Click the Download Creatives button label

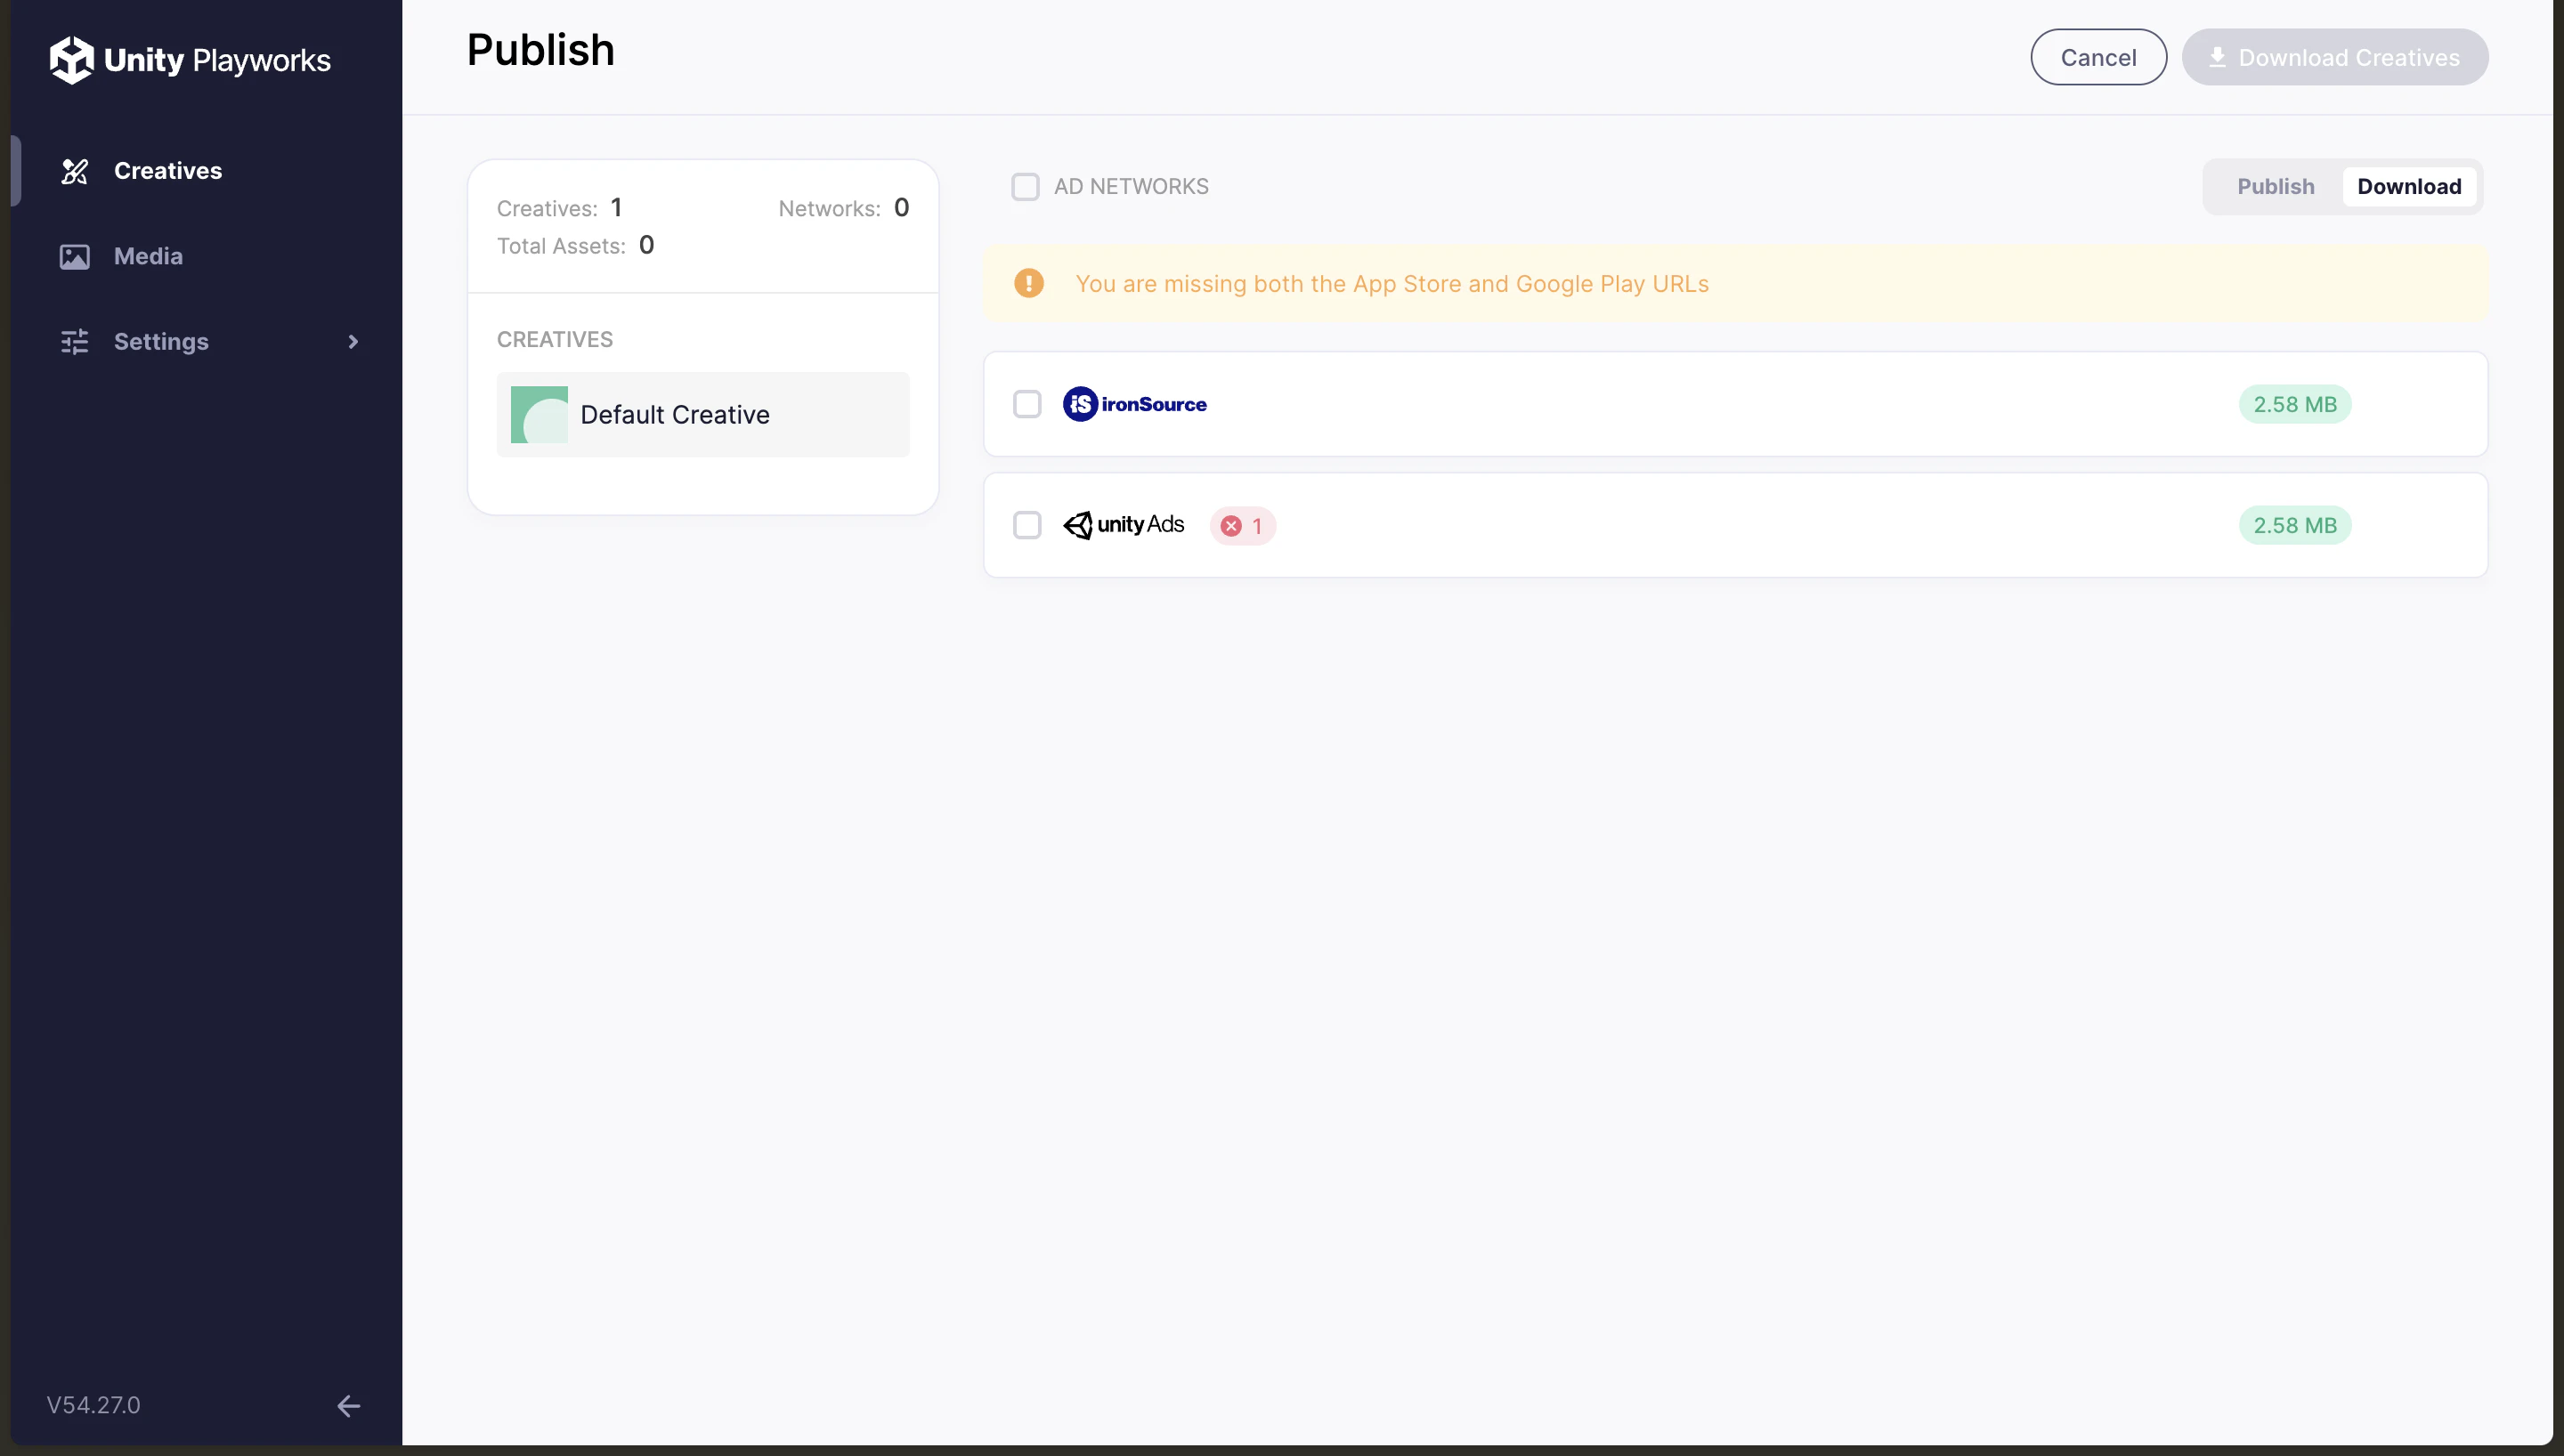(x=2348, y=58)
